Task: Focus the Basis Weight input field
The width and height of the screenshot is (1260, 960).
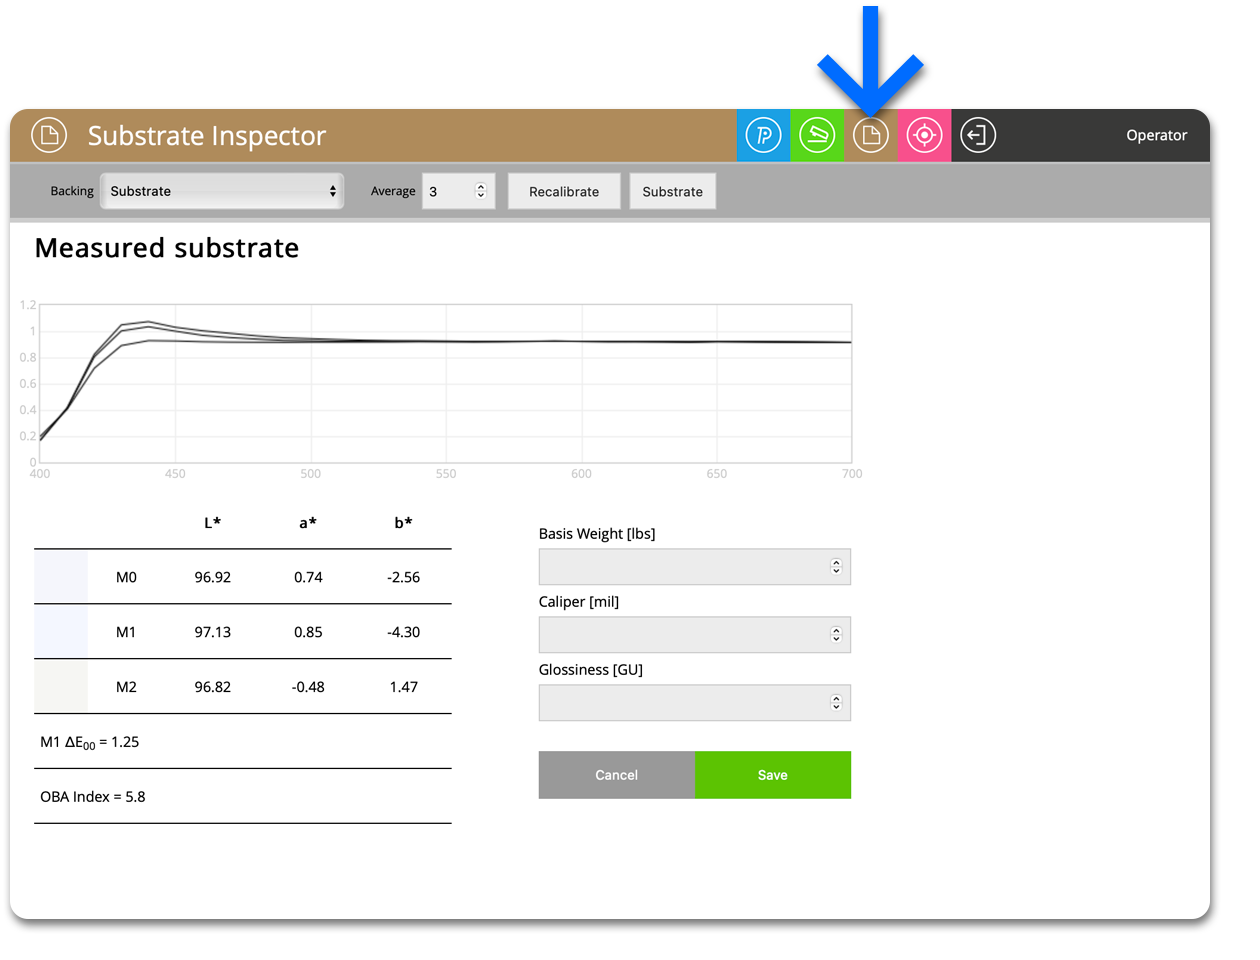Action: coord(695,567)
